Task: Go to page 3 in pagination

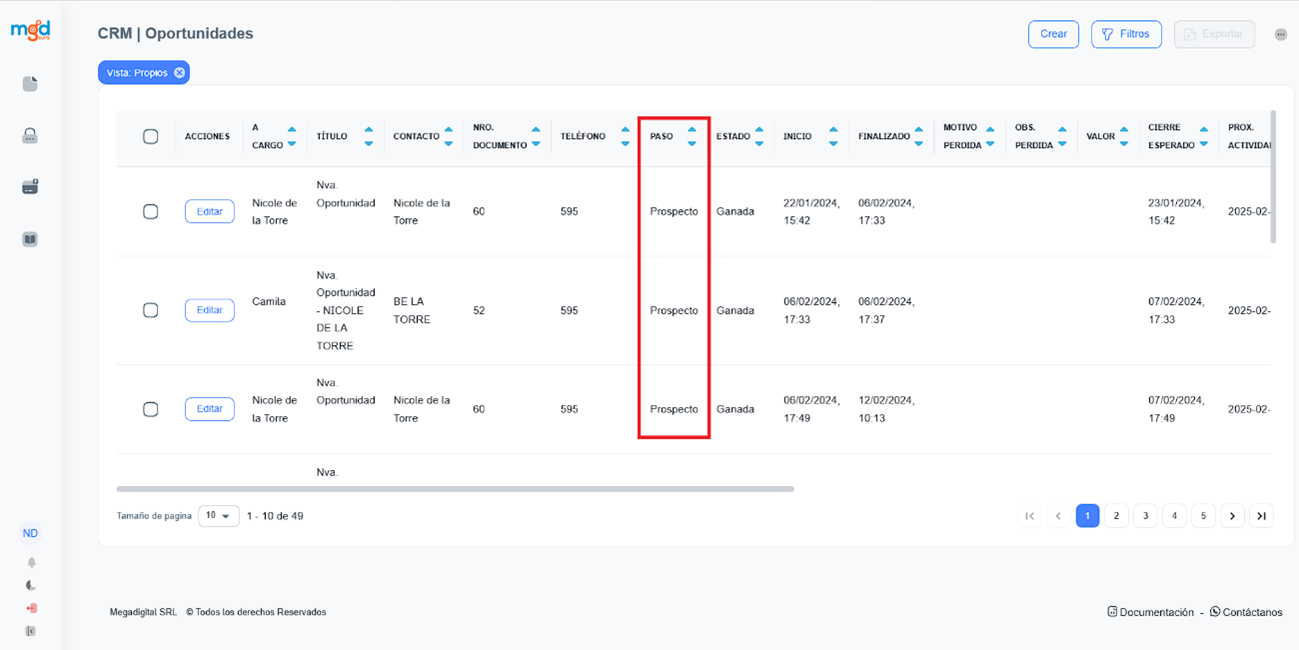Action: [1145, 516]
